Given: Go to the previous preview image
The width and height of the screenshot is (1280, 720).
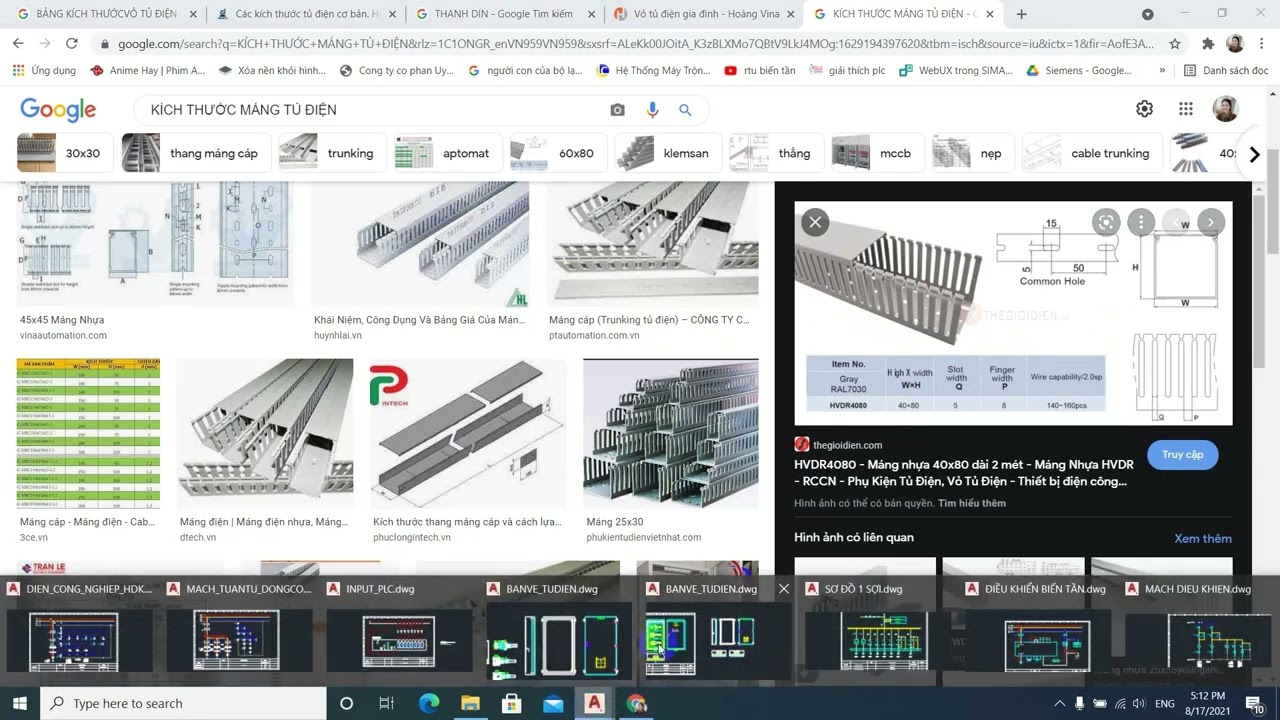Looking at the screenshot, I should tap(1176, 222).
